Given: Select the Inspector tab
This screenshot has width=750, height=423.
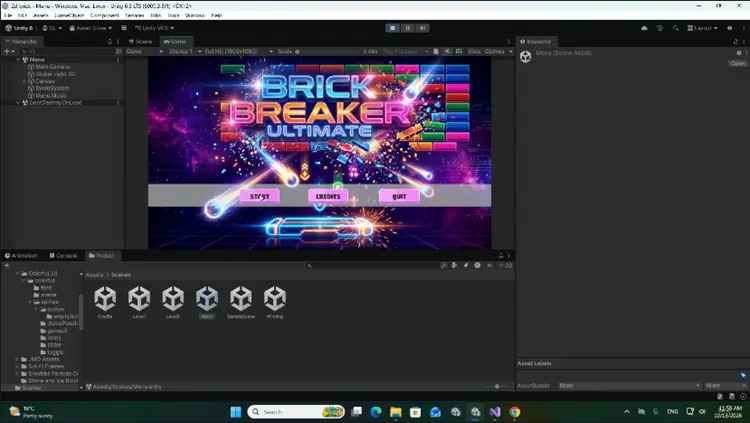Looking at the screenshot, I should click(536, 42).
